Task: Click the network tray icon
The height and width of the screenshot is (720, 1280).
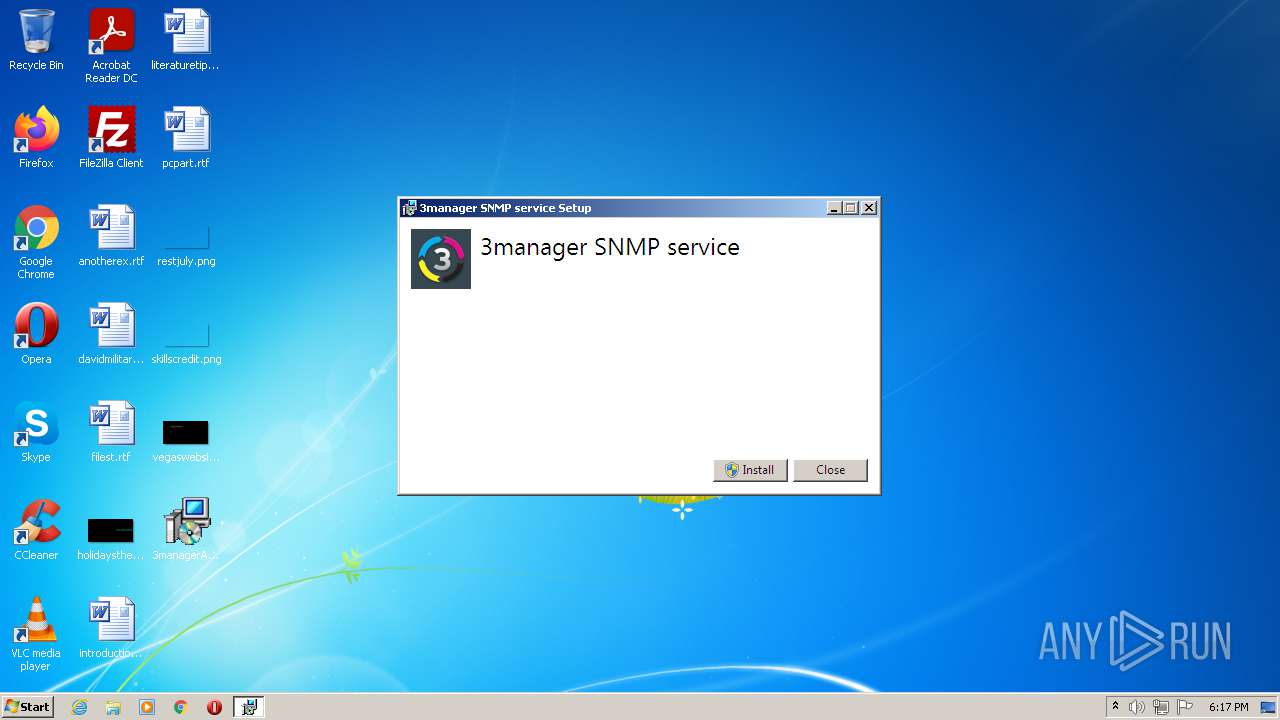Action: (1161, 707)
